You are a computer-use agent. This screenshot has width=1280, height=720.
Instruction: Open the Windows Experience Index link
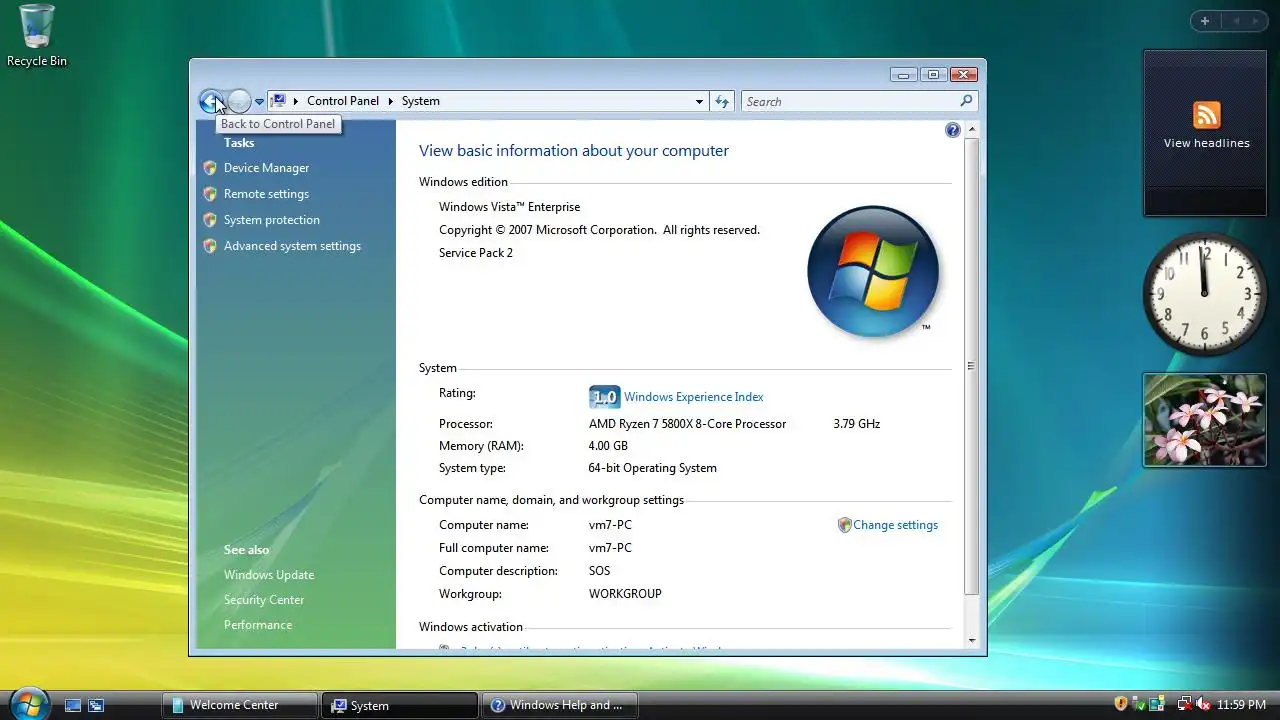pos(693,397)
